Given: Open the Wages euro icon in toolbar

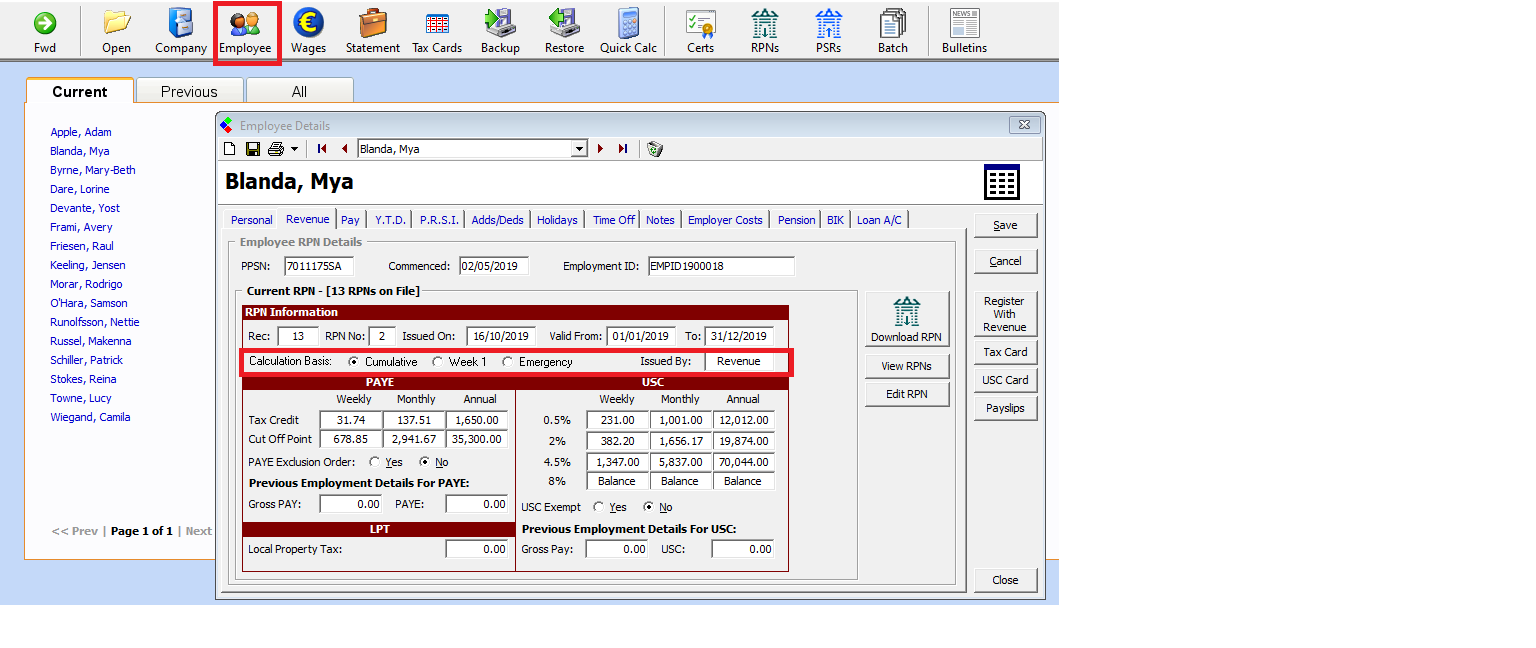Looking at the screenshot, I should click(x=308, y=24).
